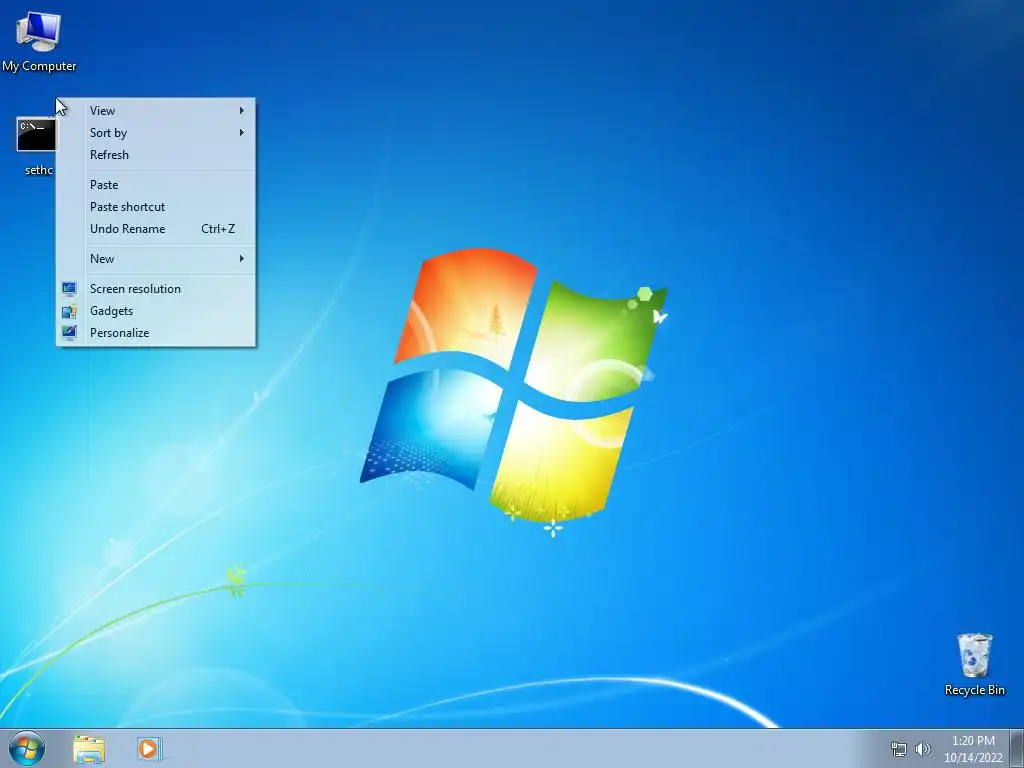
Task: Click the Personalize menu icon
Action: [69, 333]
